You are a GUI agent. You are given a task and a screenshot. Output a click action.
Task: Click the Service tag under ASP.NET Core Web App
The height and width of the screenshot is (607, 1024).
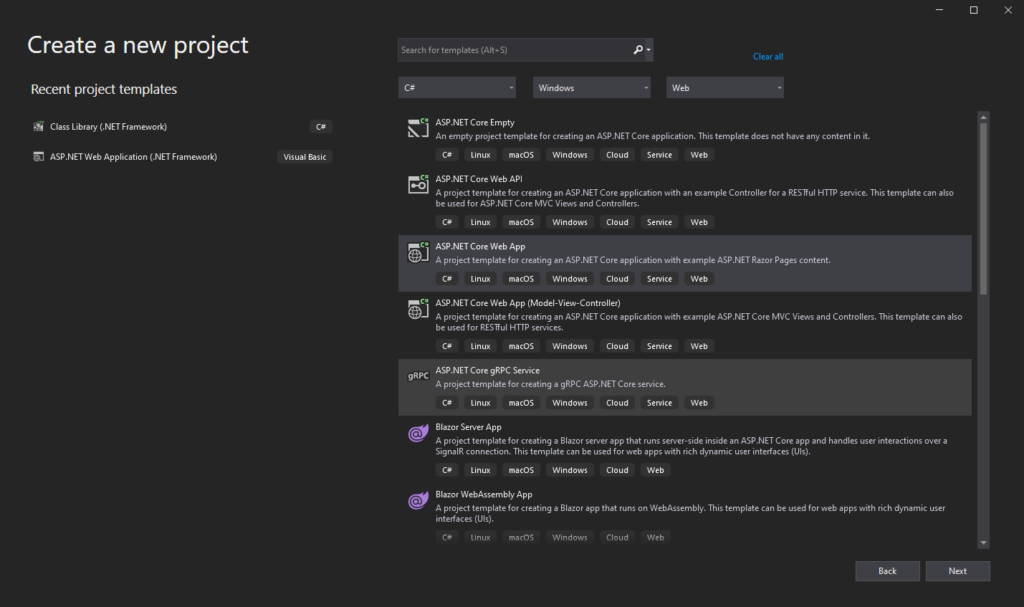click(x=659, y=279)
